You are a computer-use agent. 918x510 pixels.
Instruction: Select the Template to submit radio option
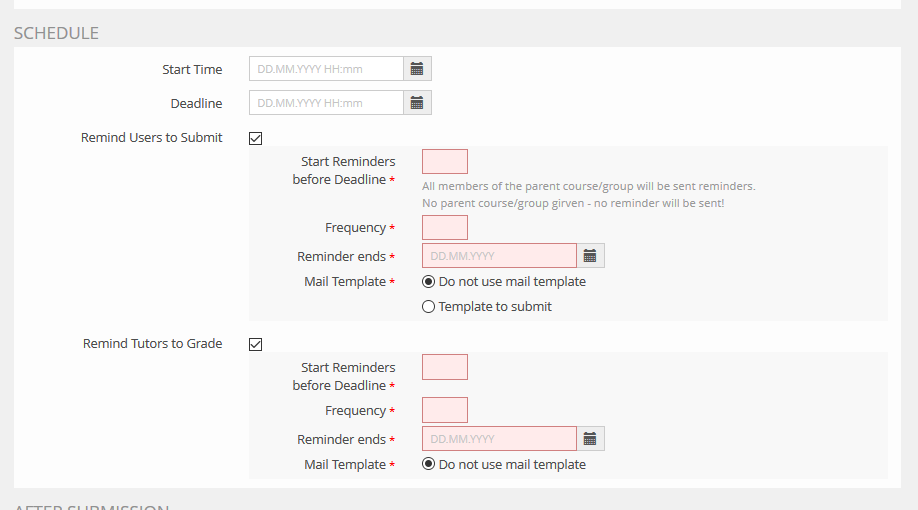[429, 307]
